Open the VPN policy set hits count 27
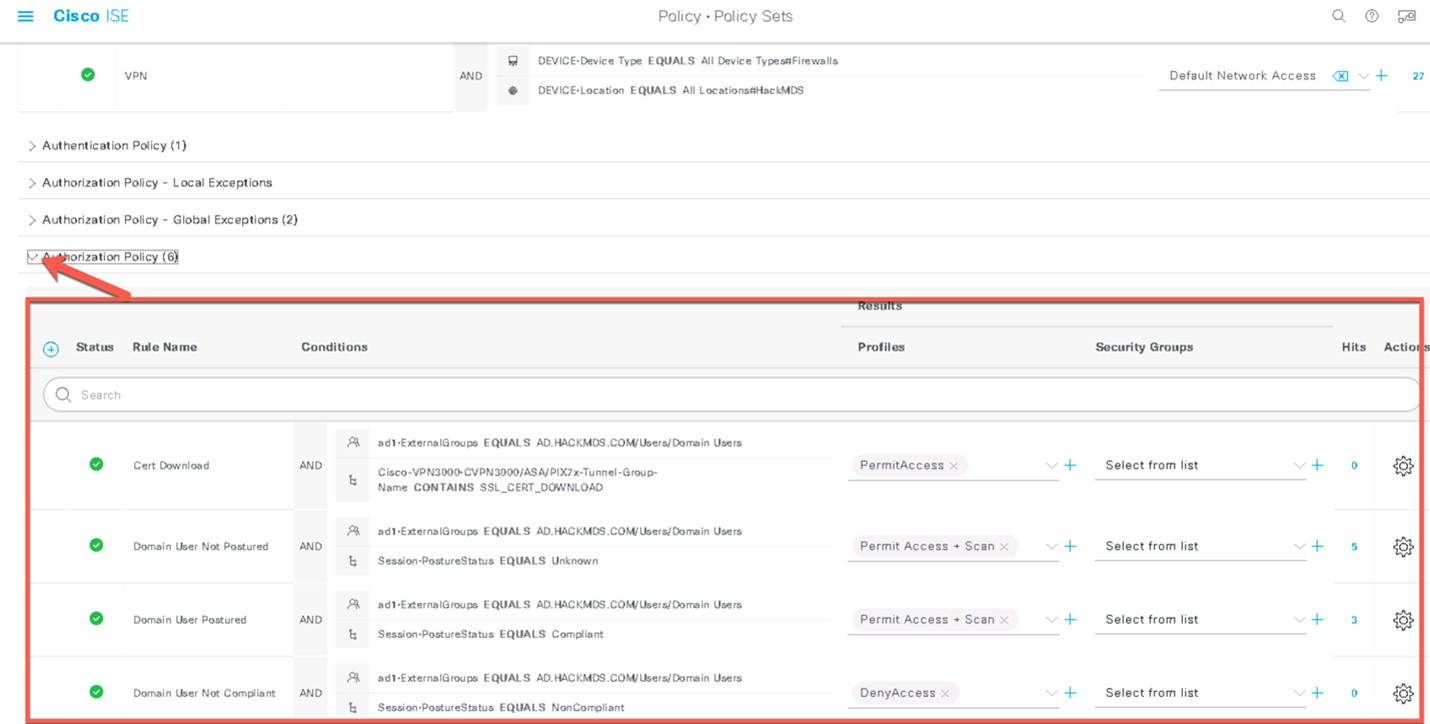The image size is (1430, 724). [1418, 76]
